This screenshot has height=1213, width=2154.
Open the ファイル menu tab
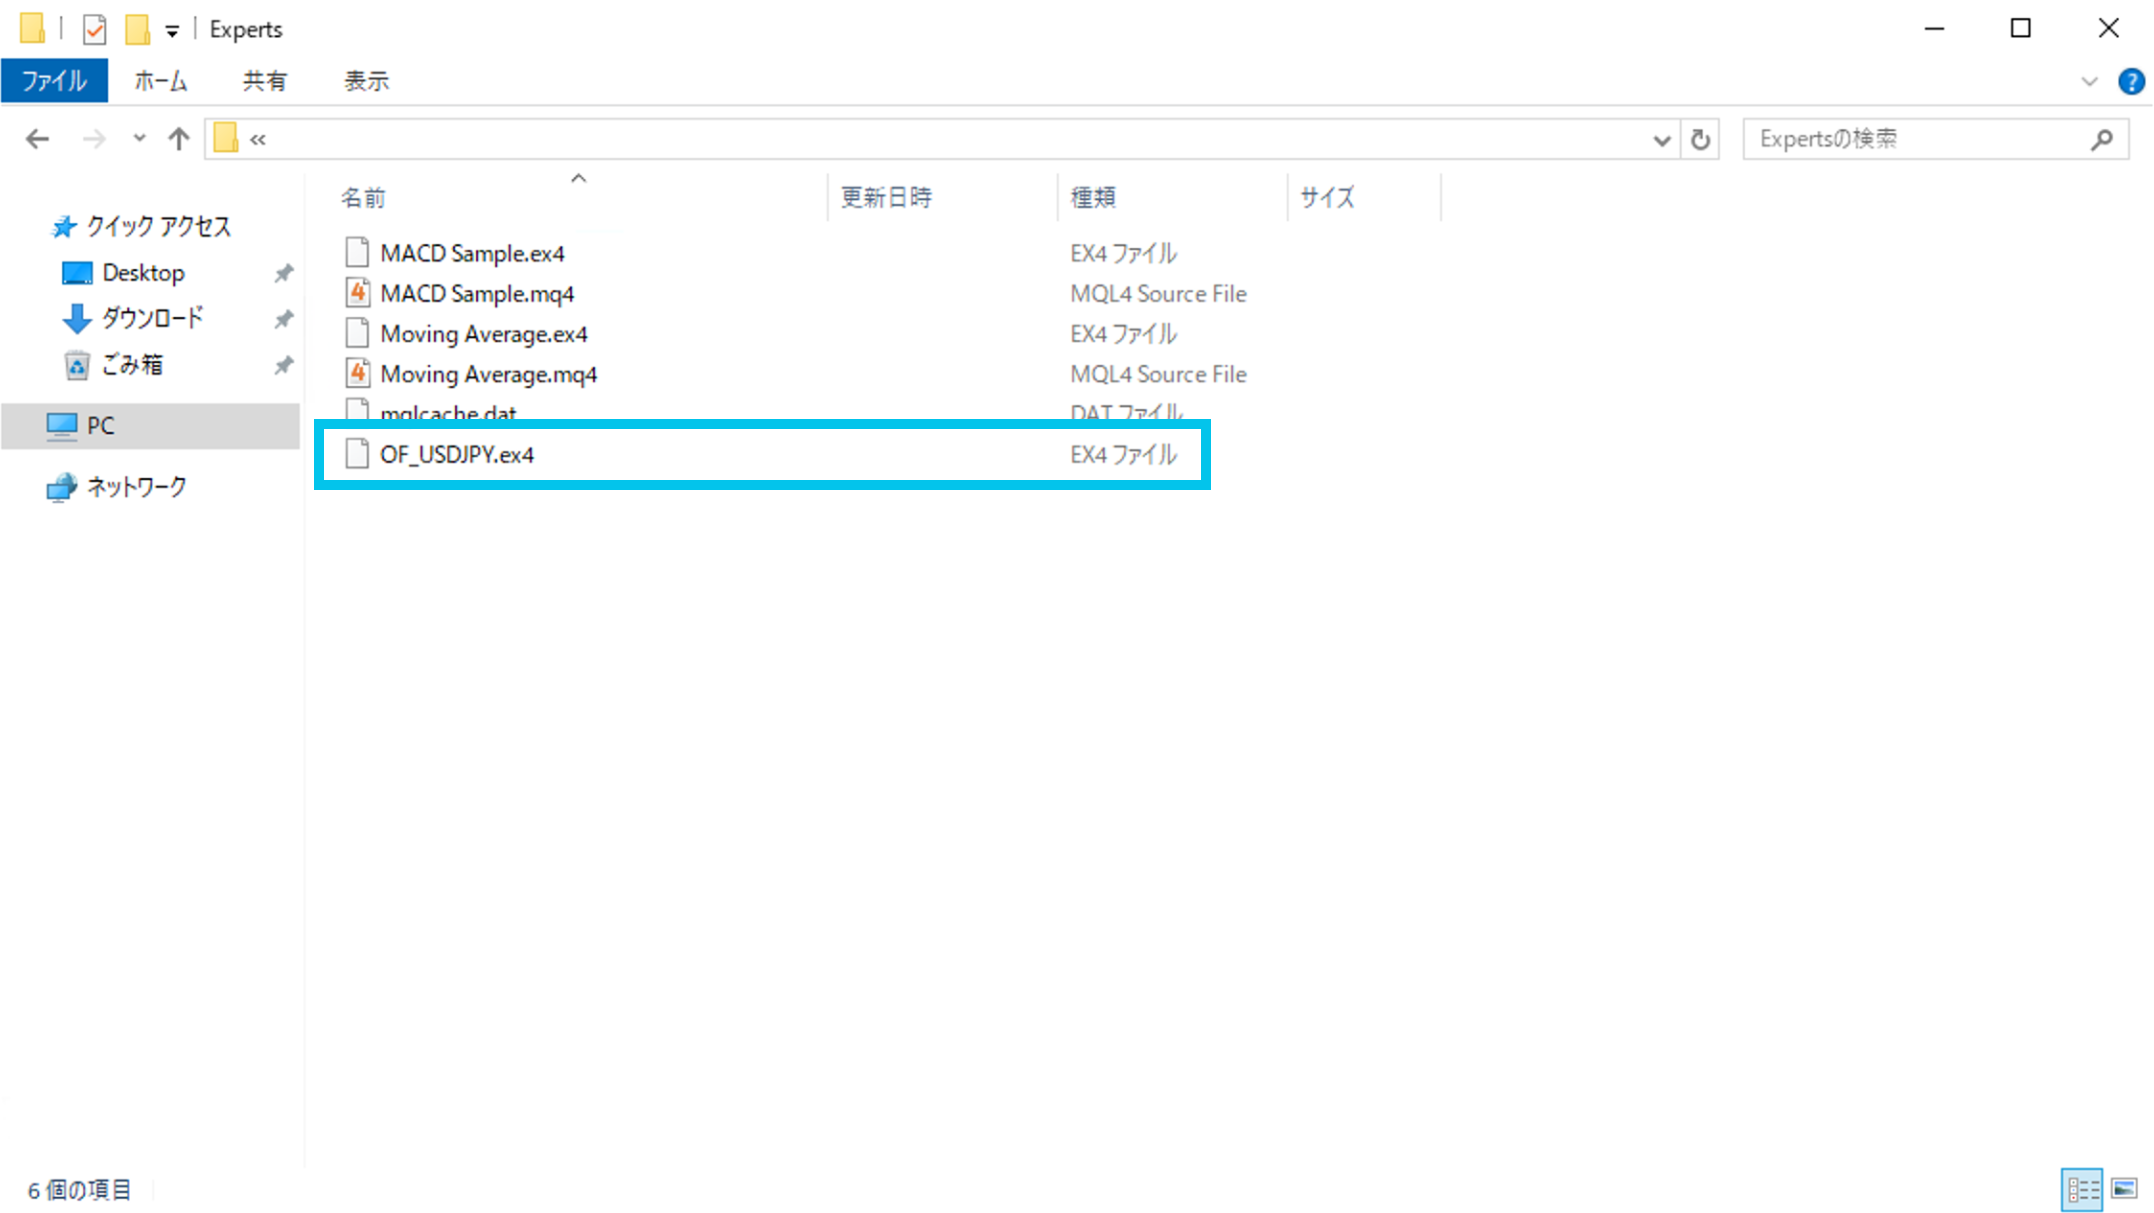coord(54,81)
